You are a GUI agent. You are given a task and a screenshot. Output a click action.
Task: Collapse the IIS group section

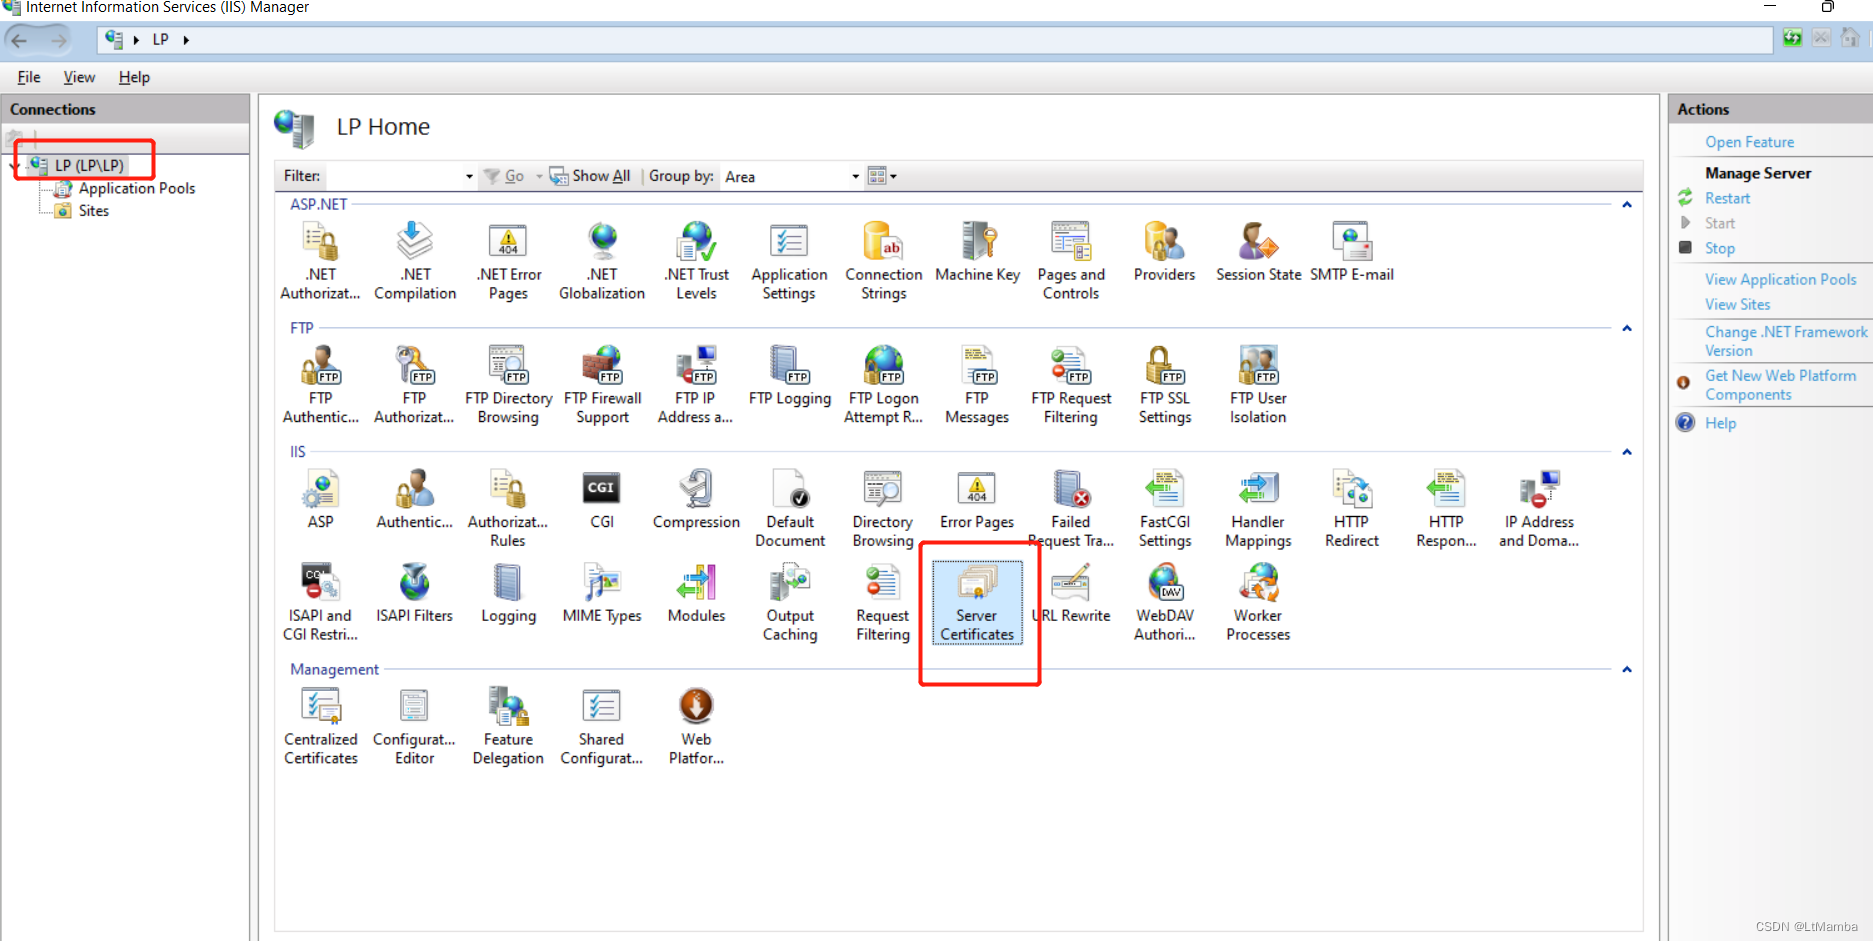coord(1627,453)
